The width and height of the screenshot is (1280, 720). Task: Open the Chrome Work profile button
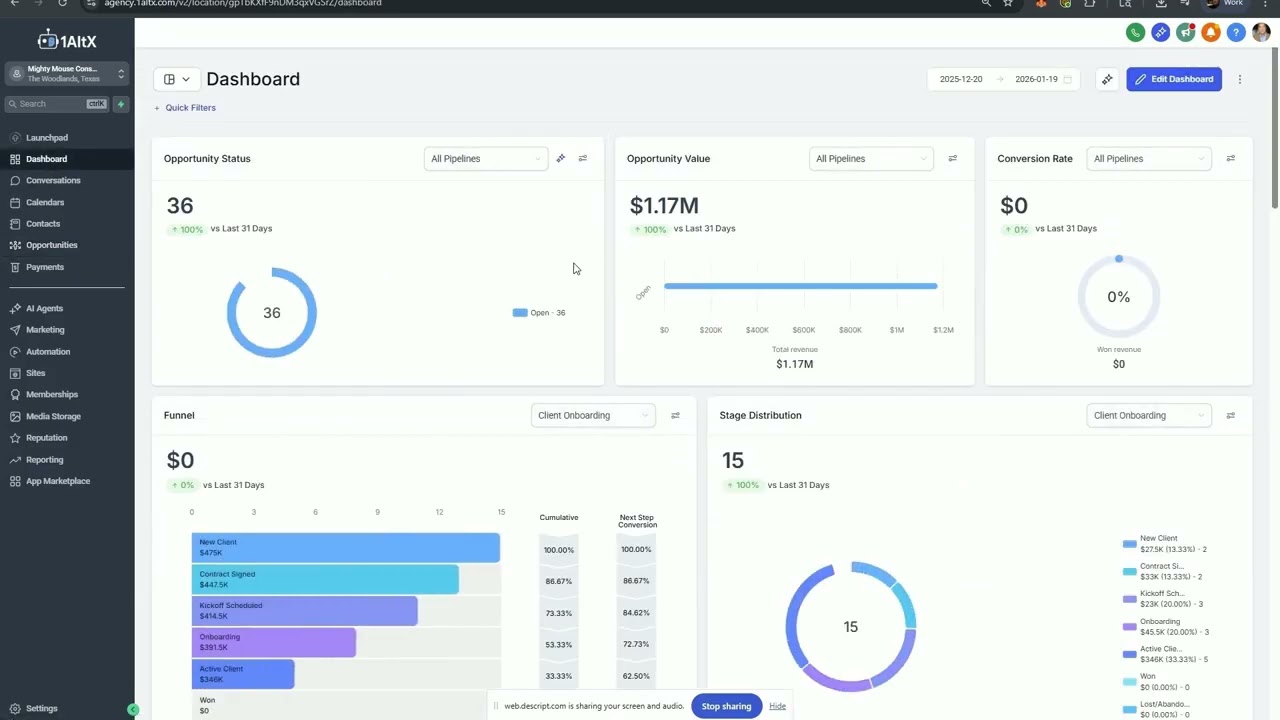pyautogui.click(x=1224, y=4)
